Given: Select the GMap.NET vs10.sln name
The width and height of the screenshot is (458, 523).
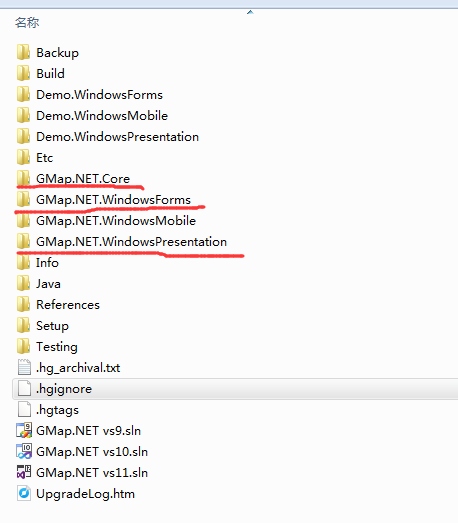Looking at the screenshot, I should (x=92, y=452).
